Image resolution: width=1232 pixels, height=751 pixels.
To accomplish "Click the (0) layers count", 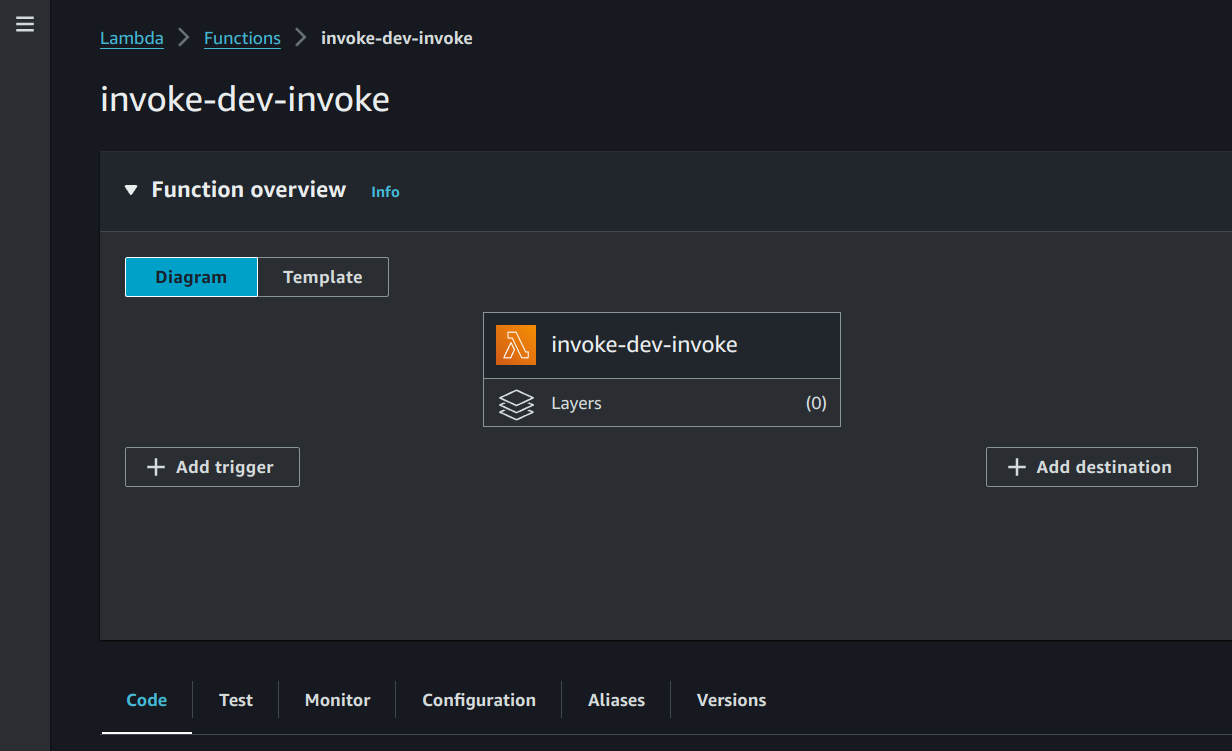I will click(816, 404).
